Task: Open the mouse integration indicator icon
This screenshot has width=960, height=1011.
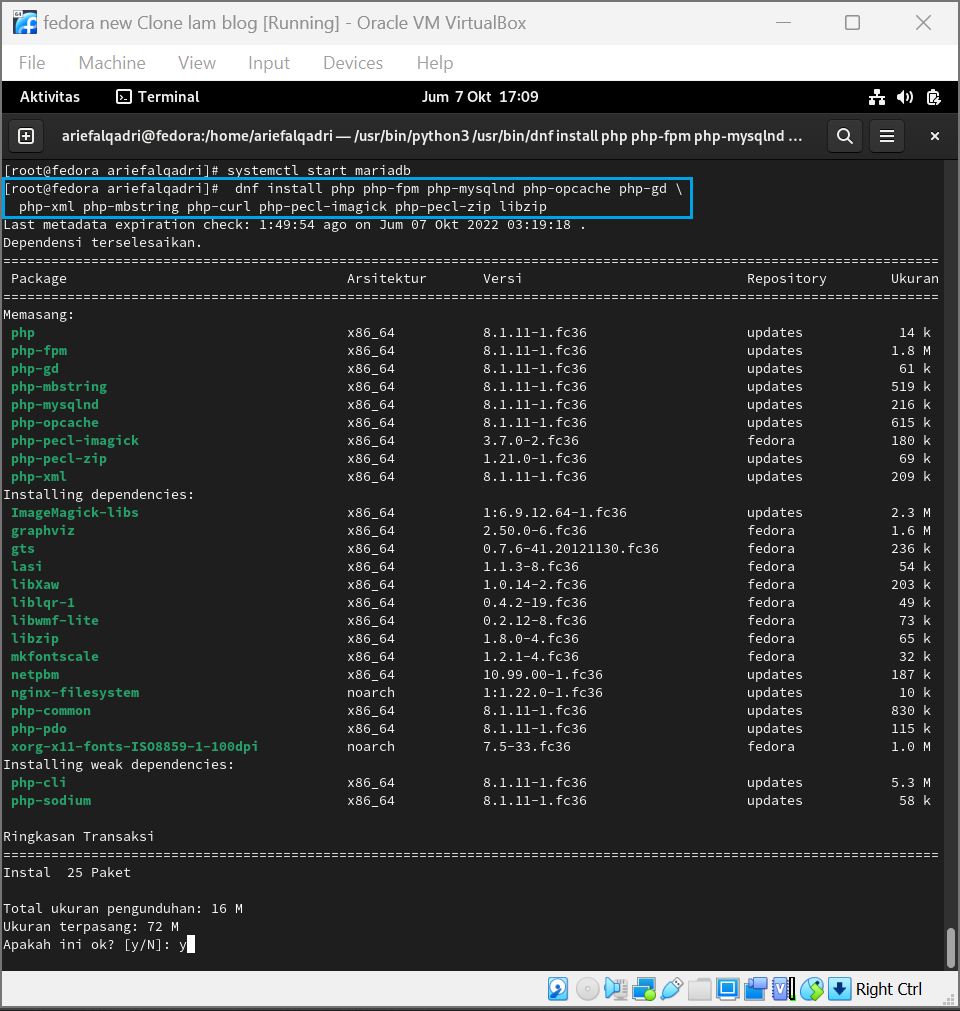Action: [x=812, y=988]
